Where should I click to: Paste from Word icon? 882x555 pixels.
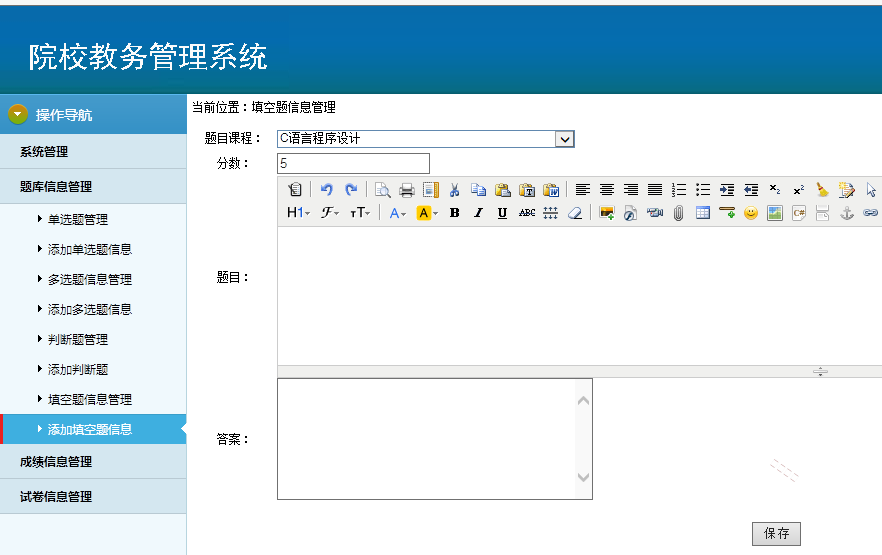click(x=551, y=189)
